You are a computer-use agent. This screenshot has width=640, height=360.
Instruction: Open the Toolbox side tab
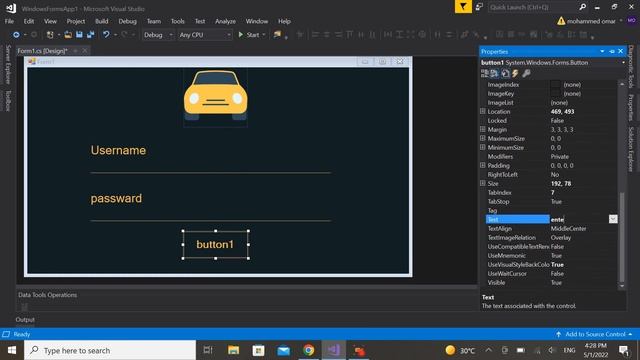pyautogui.click(x=8, y=101)
